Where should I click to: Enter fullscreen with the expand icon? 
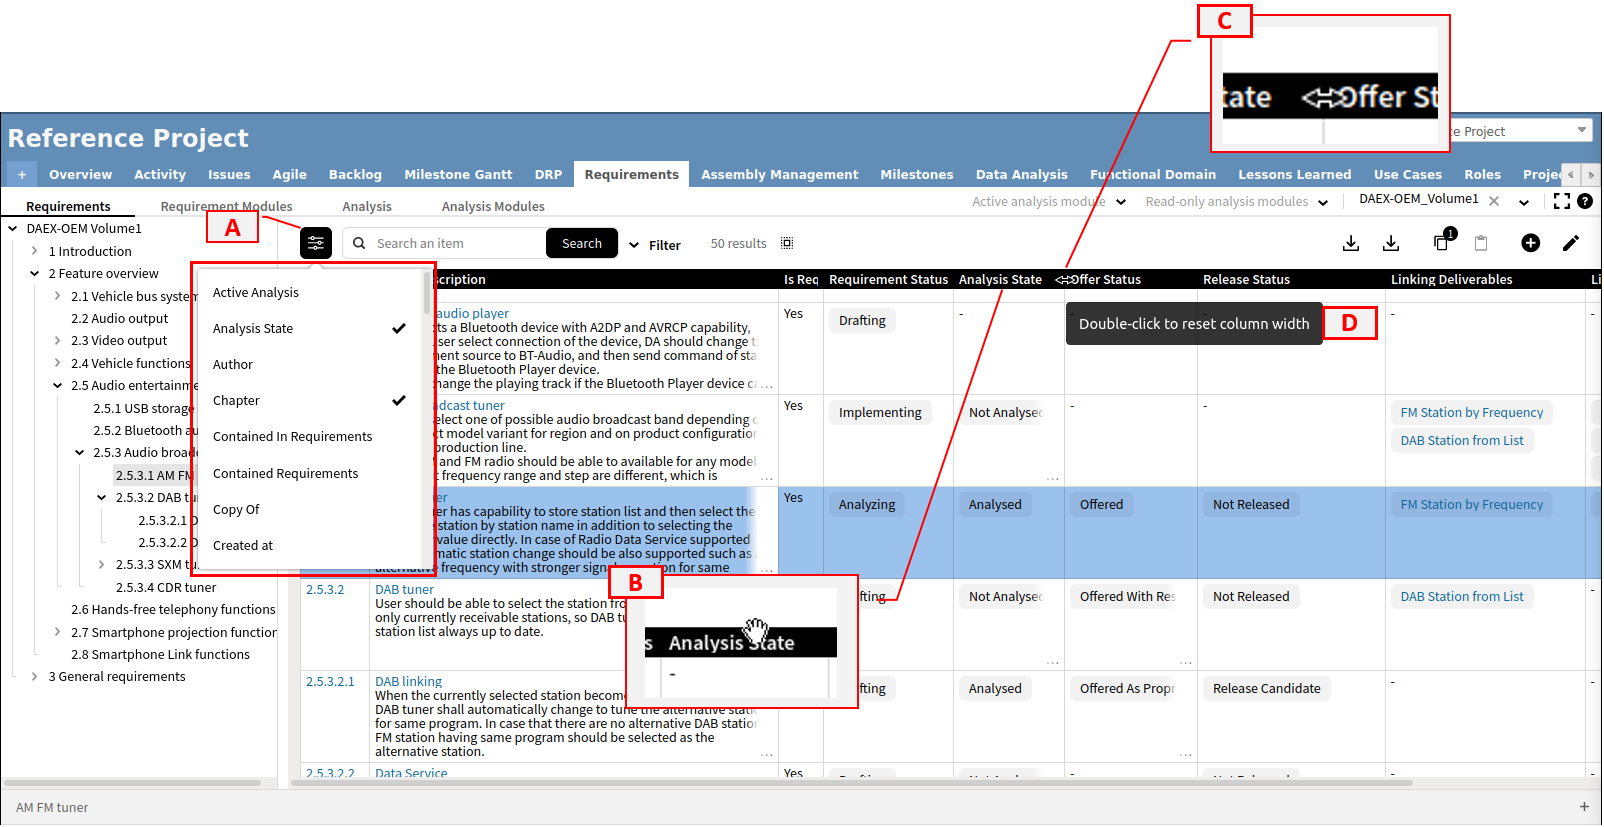(x=1562, y=201)
